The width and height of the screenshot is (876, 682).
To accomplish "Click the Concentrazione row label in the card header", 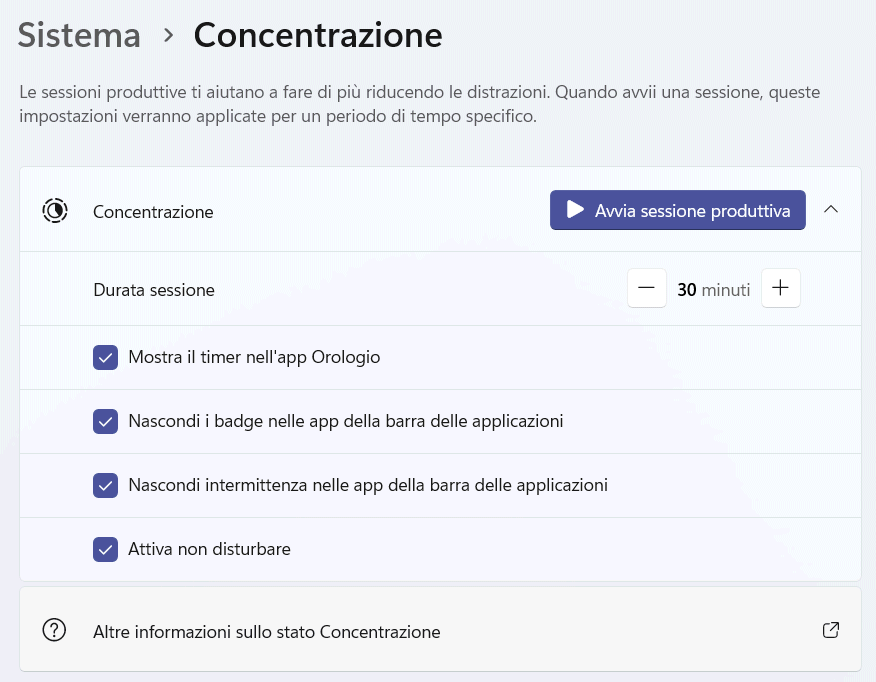I will [x=153, y=212].
